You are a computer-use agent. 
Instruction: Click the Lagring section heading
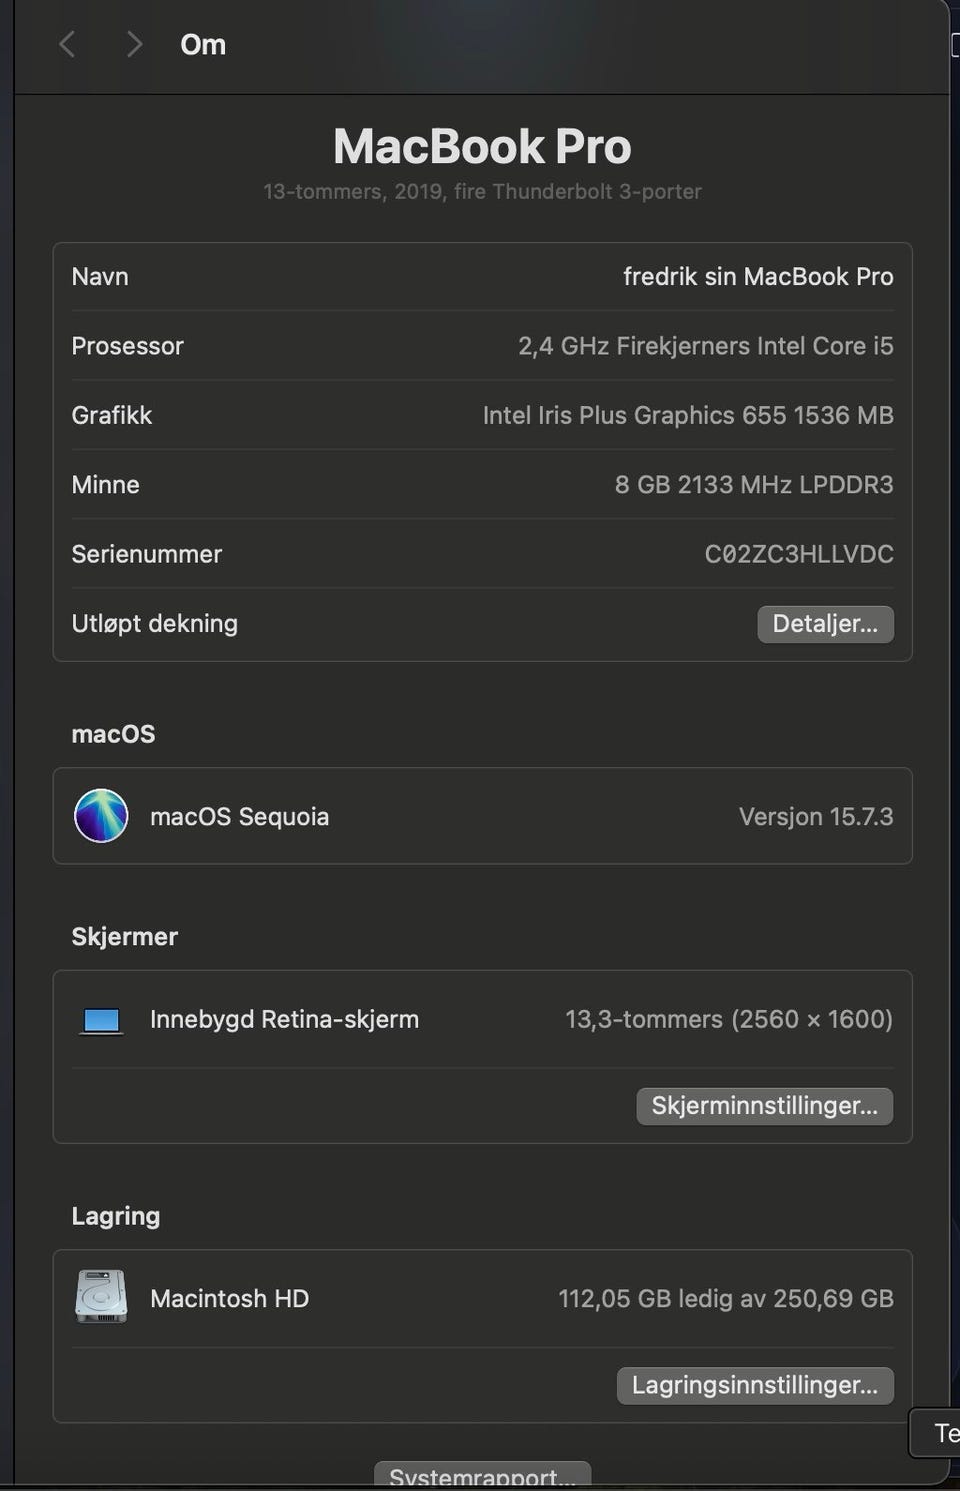(x=115, y=1217)
